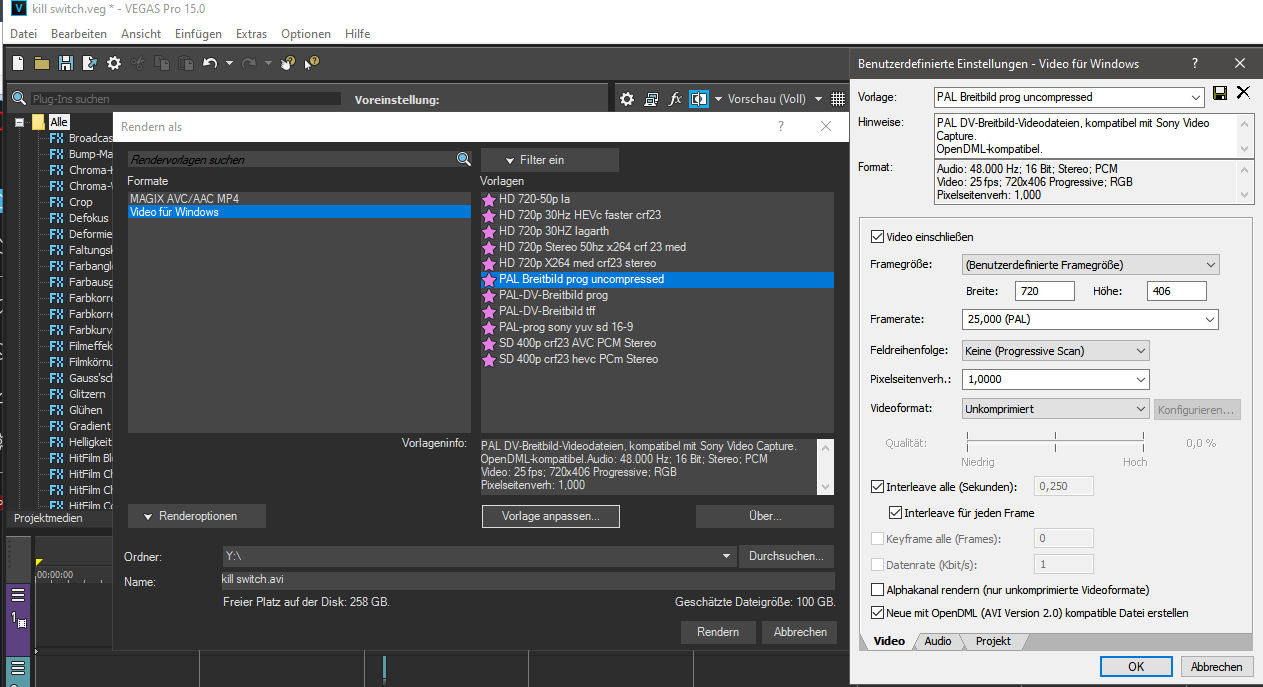
Task: Click the Über button
Action: click(765, 516)
